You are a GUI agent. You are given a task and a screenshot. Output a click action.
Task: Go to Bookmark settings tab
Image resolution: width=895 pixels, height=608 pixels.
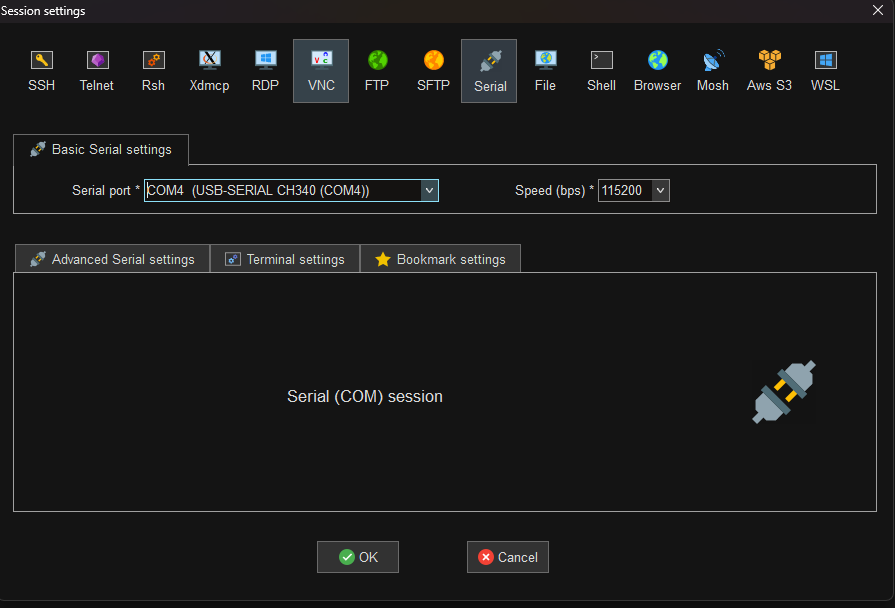(440, 259)
